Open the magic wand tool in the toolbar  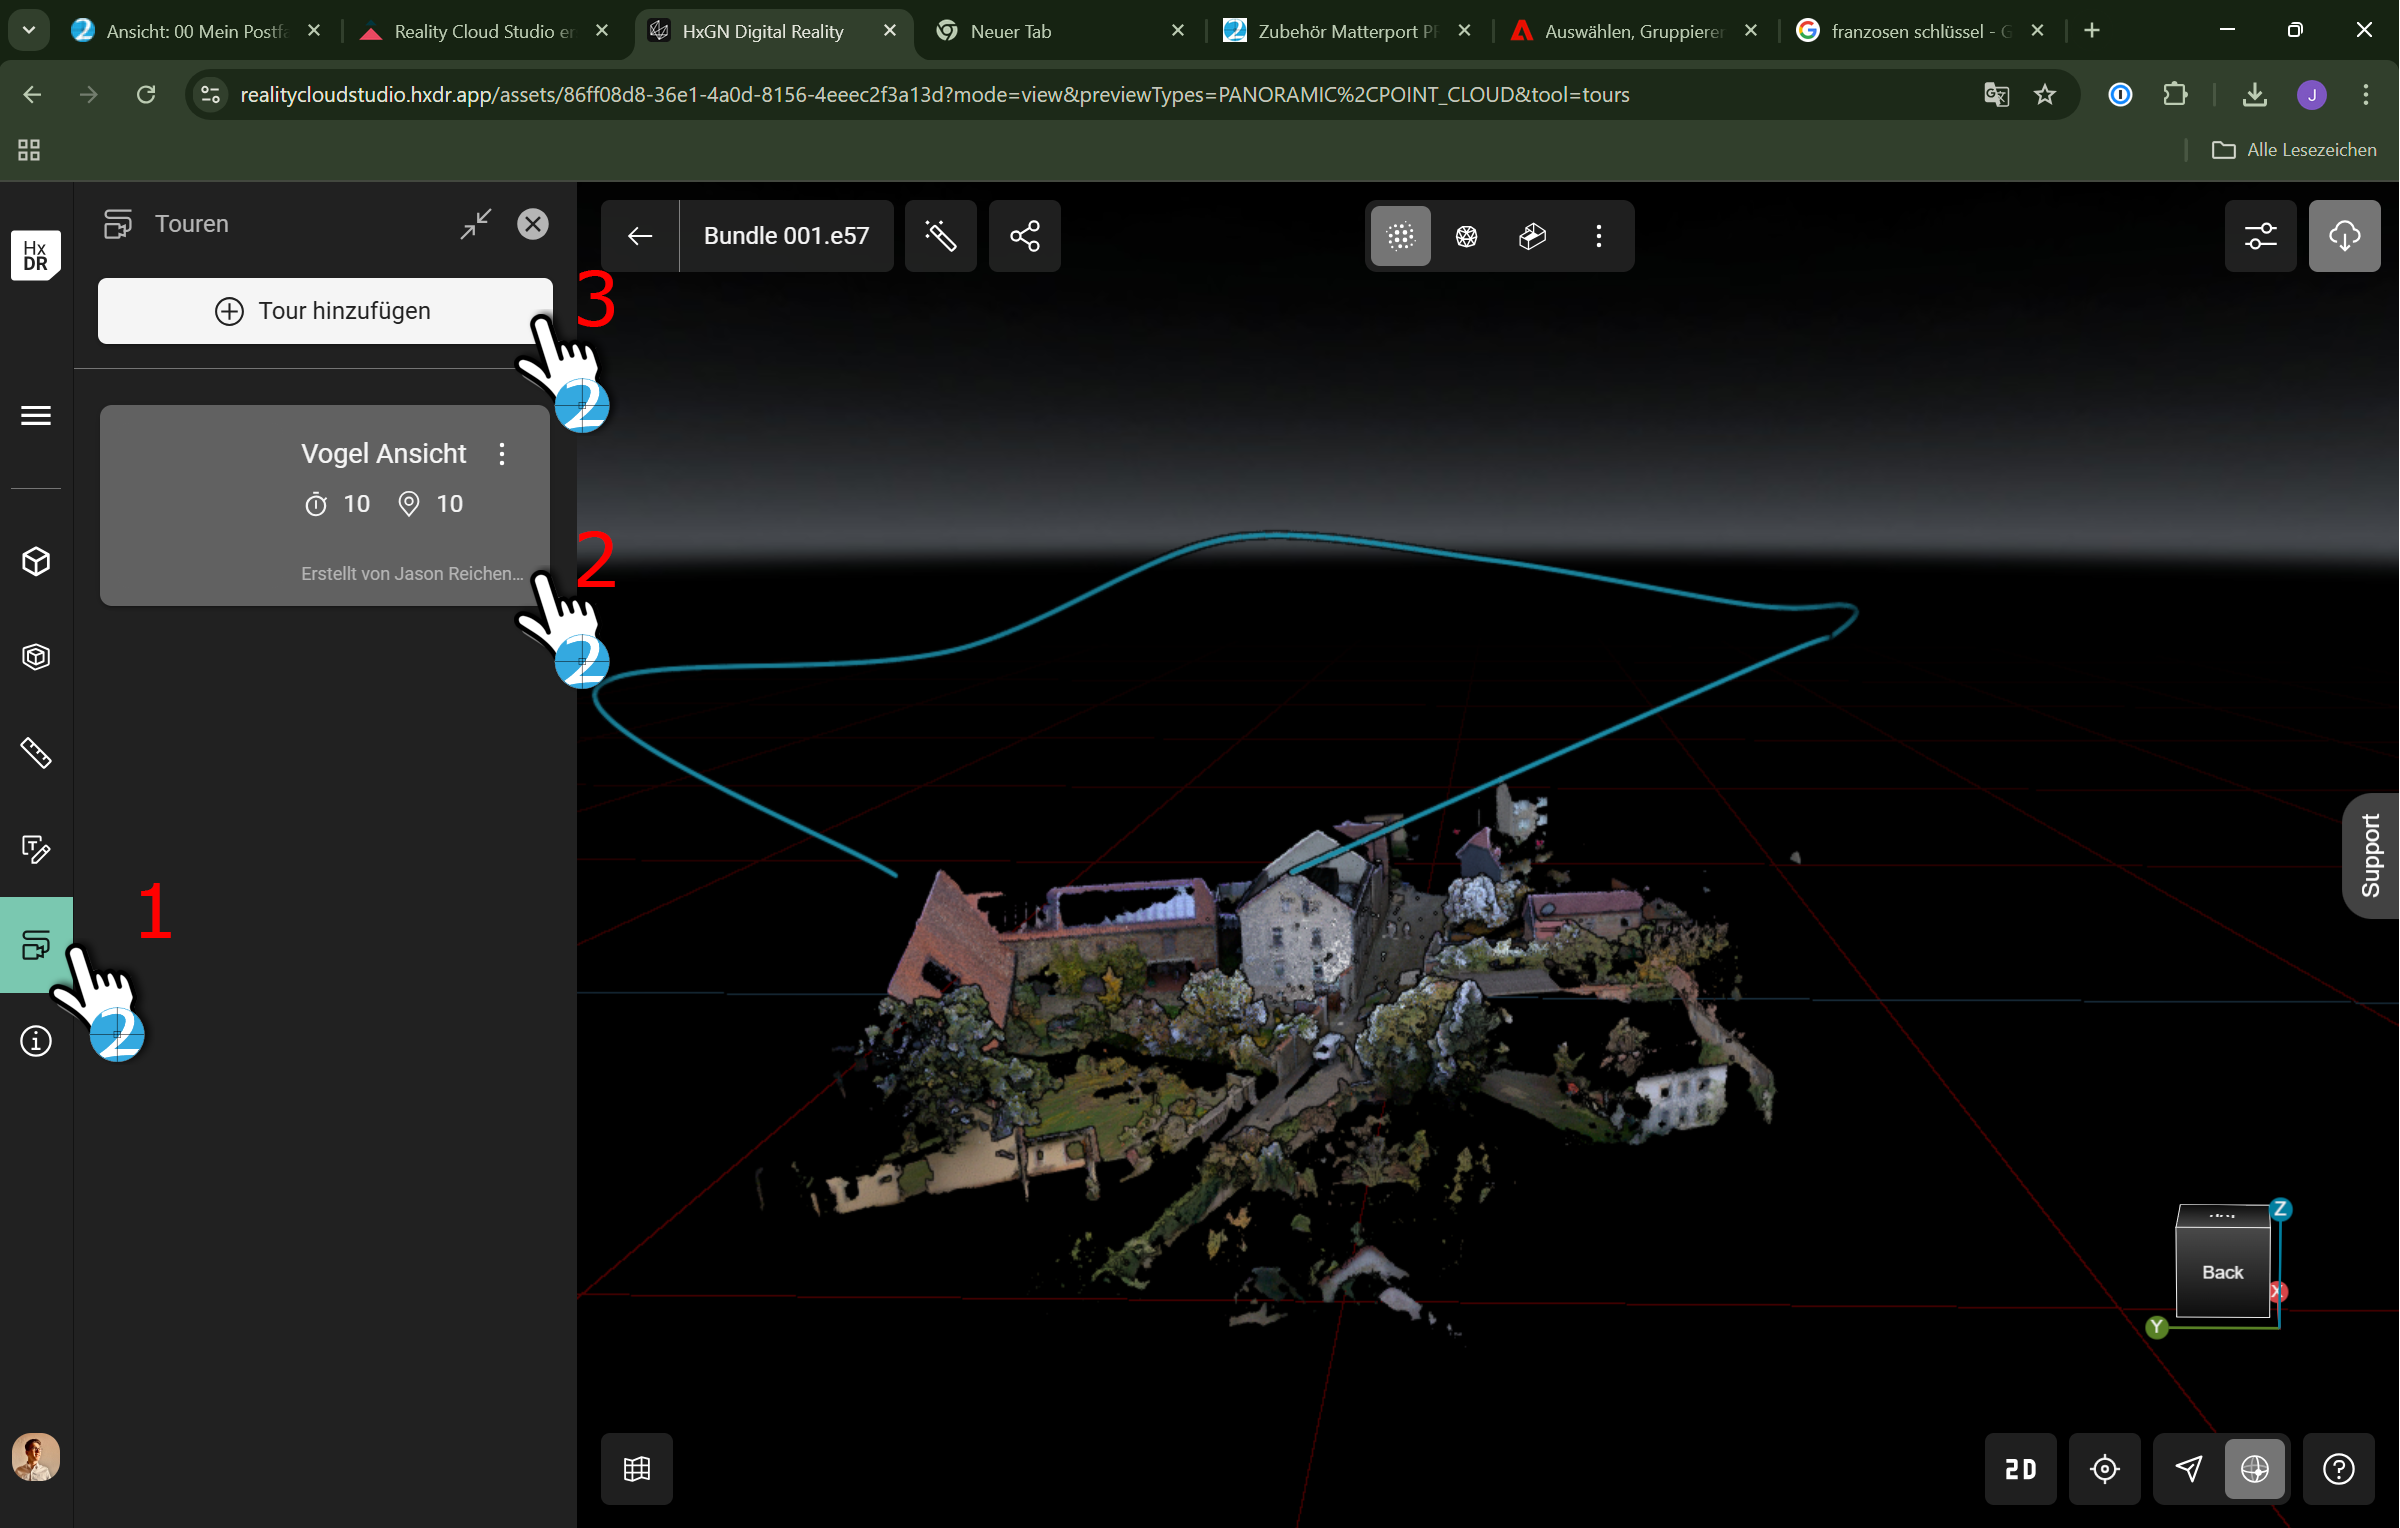[x=941, y=236]
